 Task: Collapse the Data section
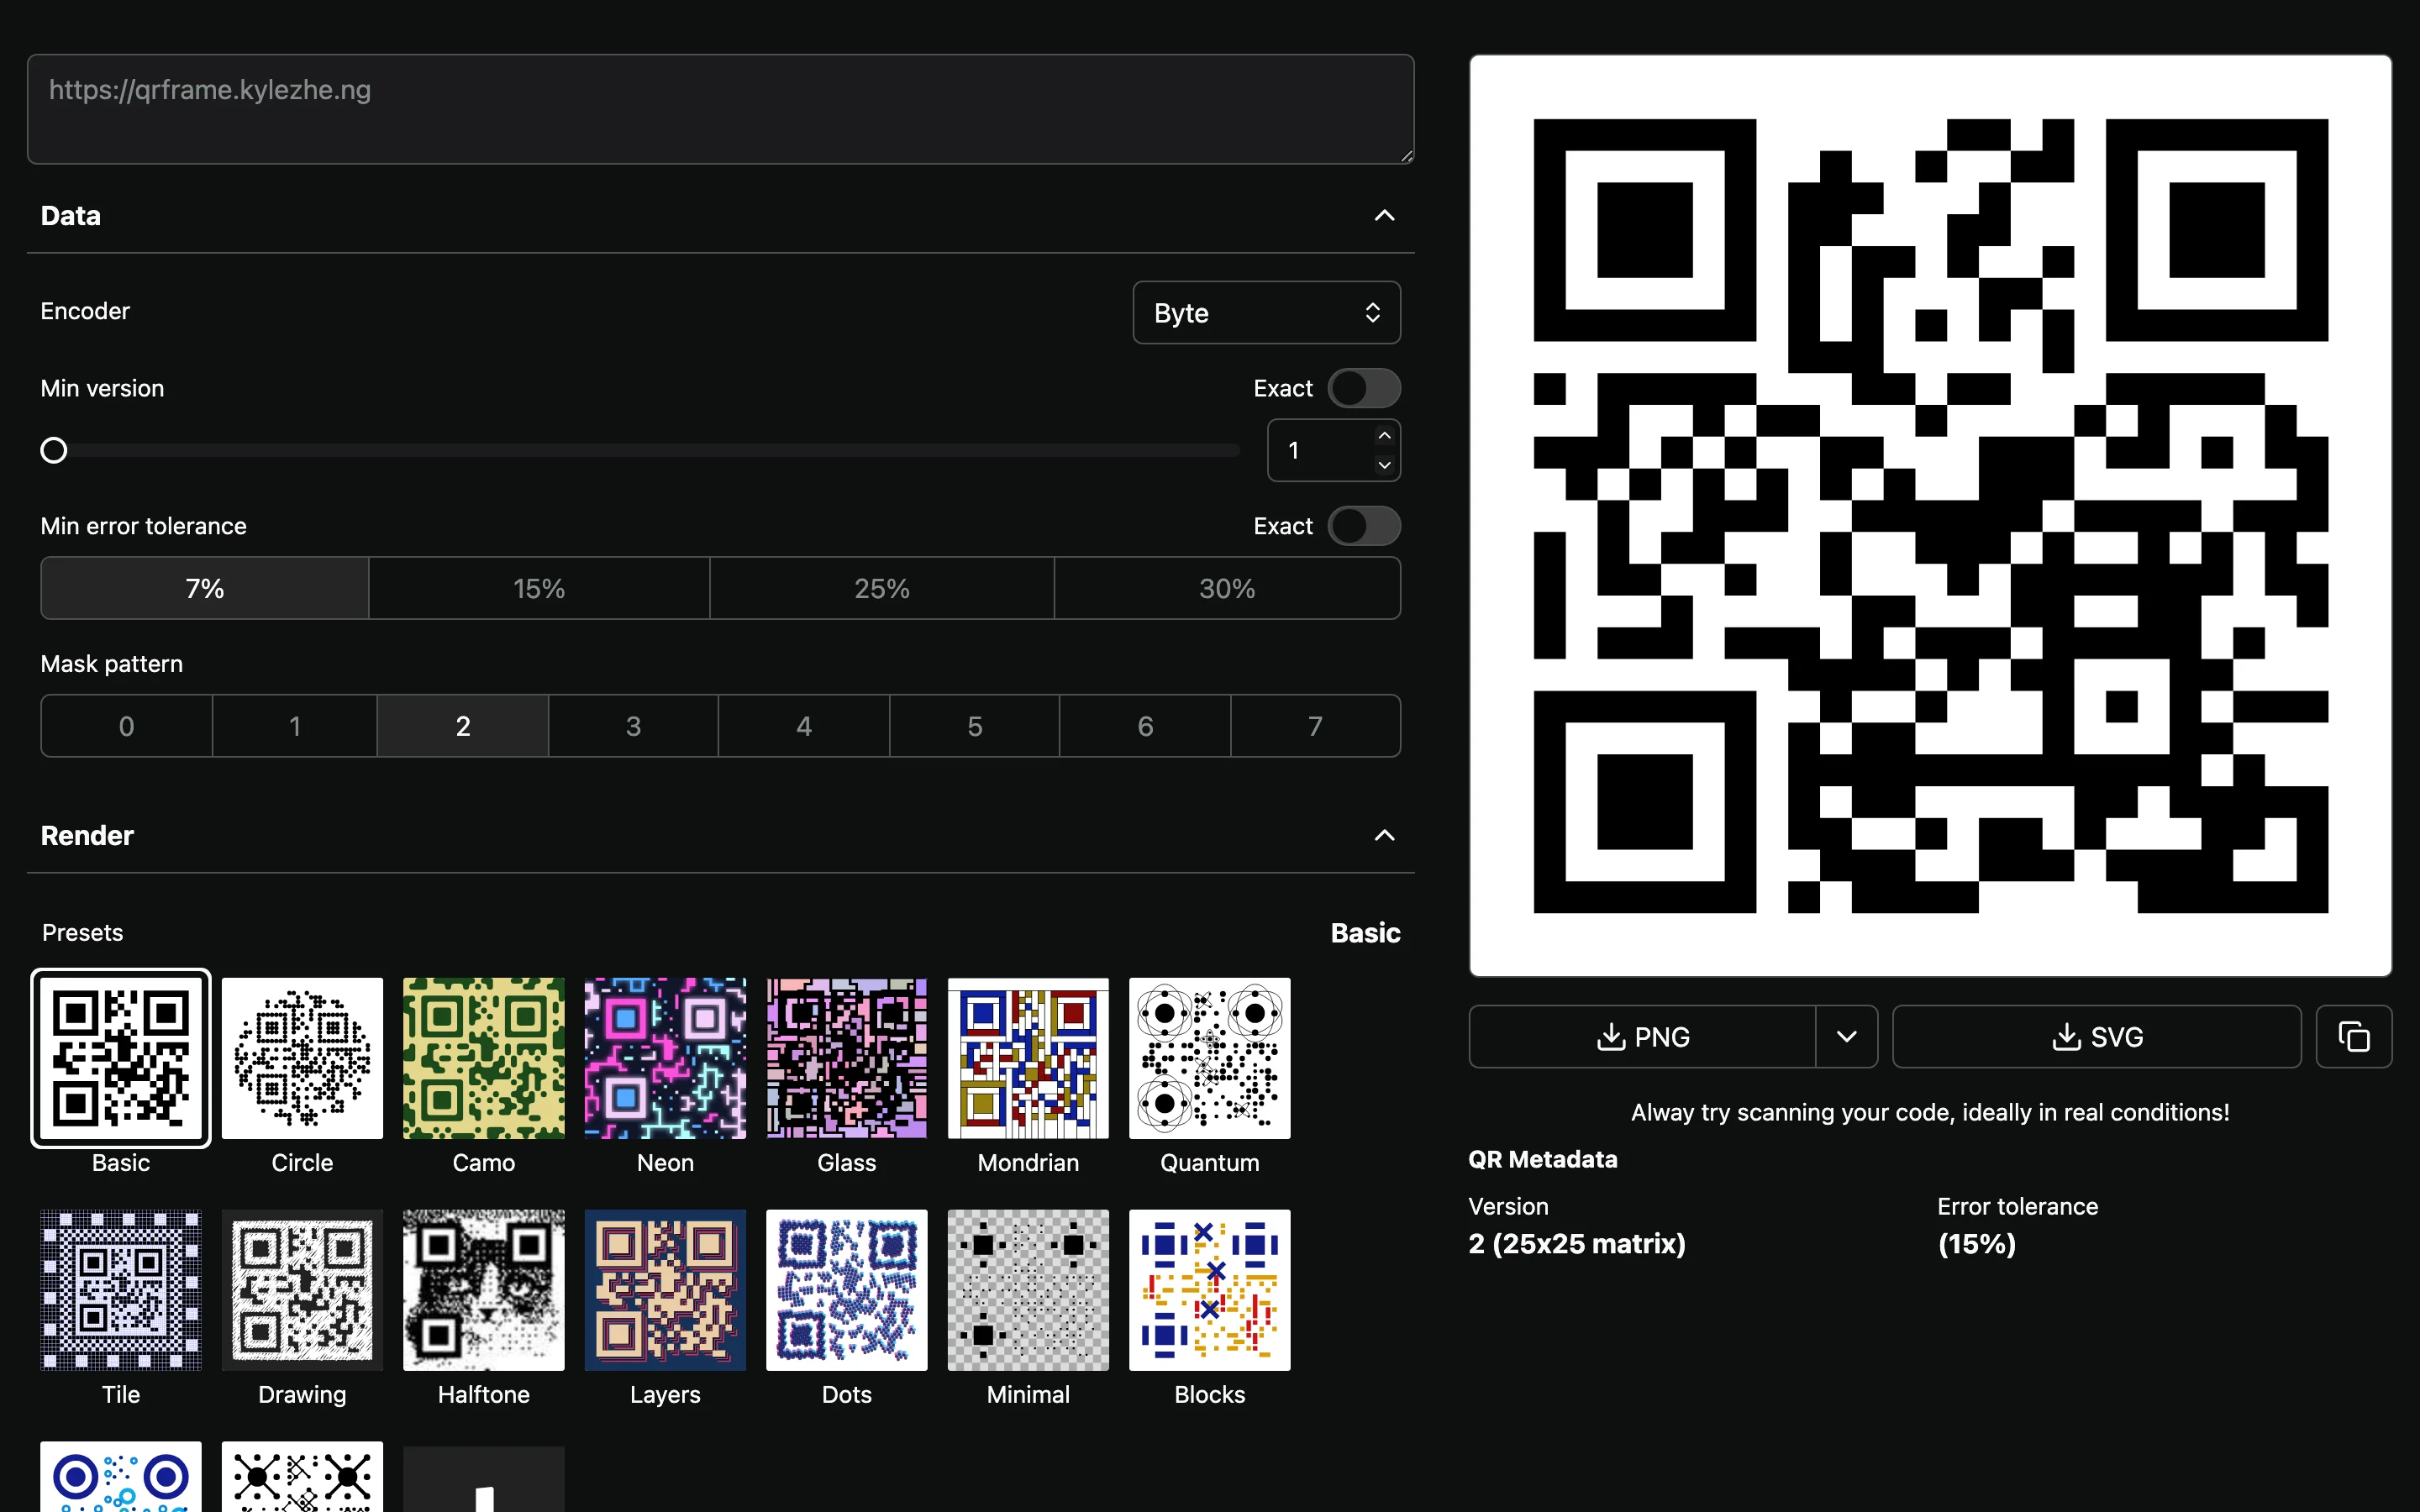pyautogui.click(x=1384, y=216)
